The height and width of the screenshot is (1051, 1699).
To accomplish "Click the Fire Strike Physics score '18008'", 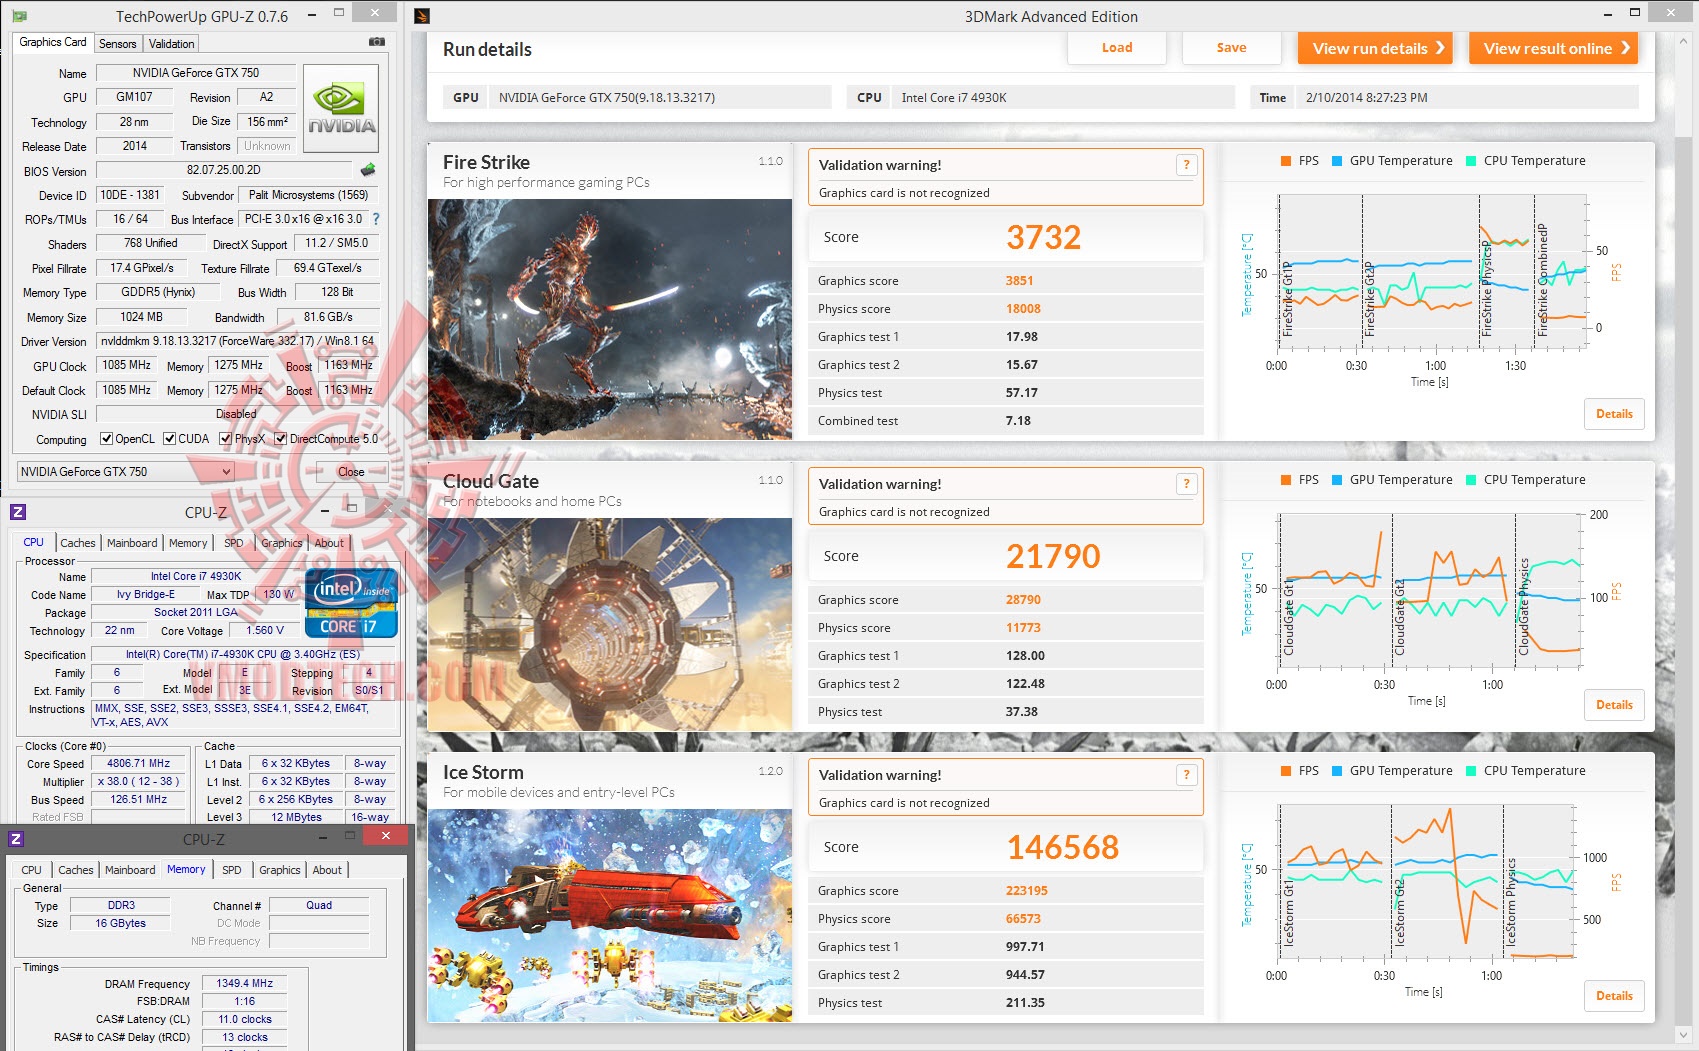I will (x=1023, y=309).
